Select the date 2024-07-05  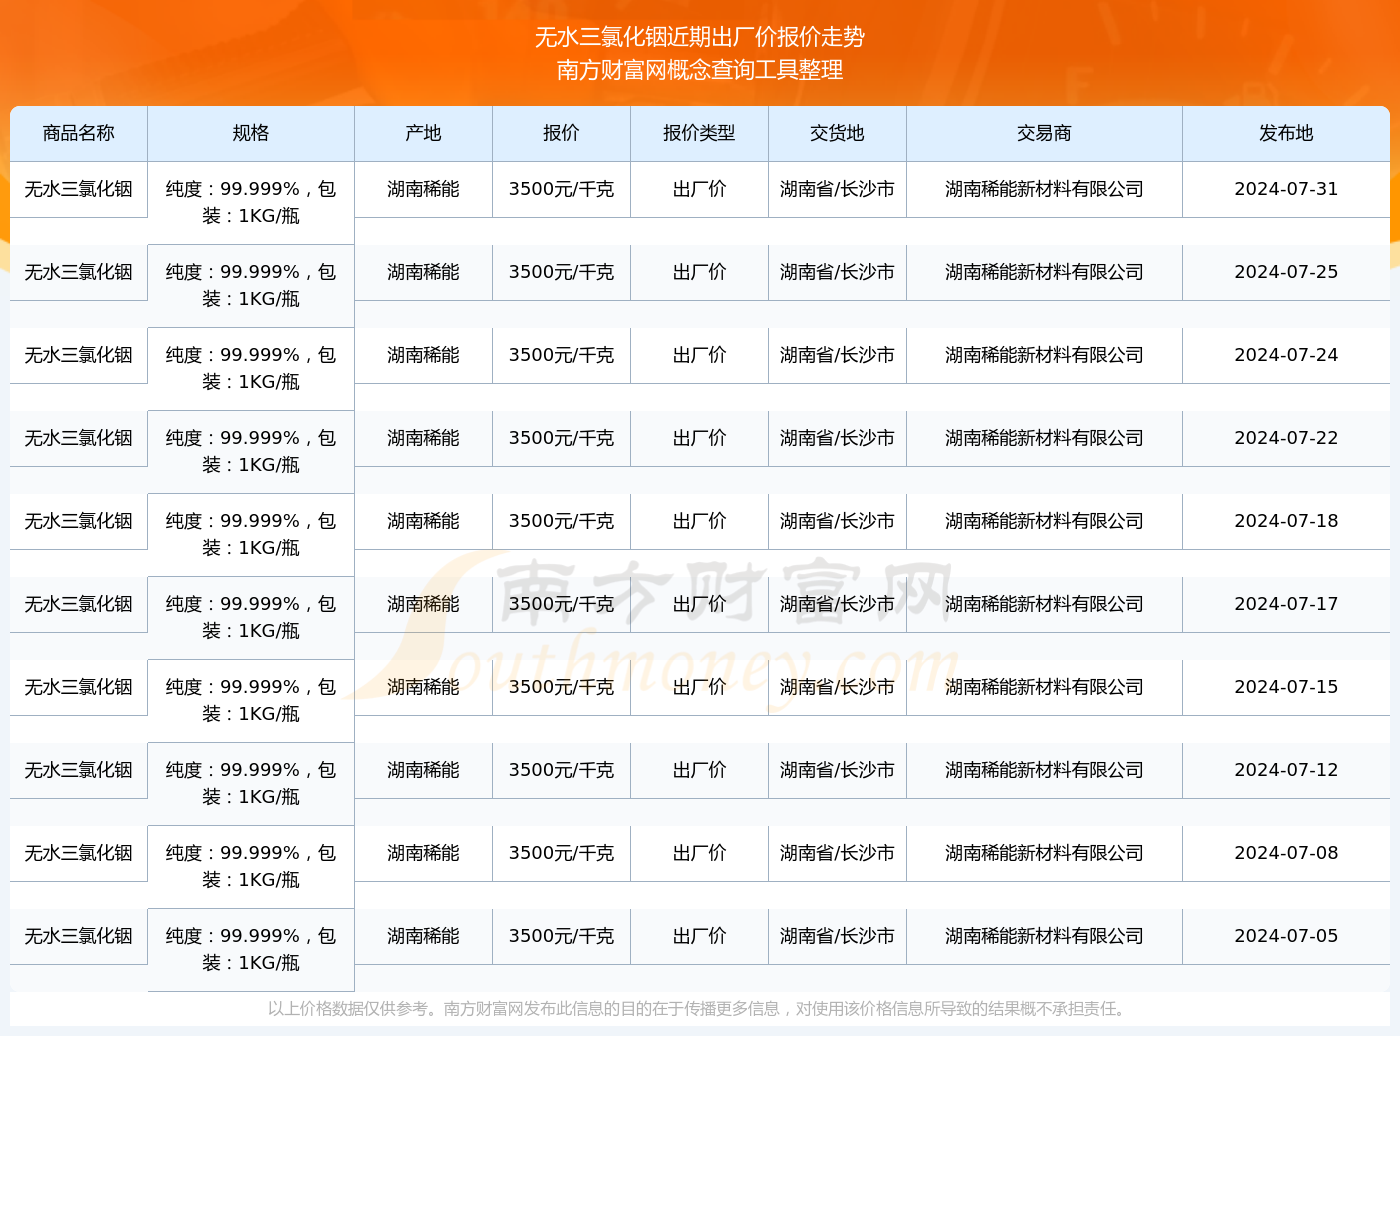click(1286, 936)
